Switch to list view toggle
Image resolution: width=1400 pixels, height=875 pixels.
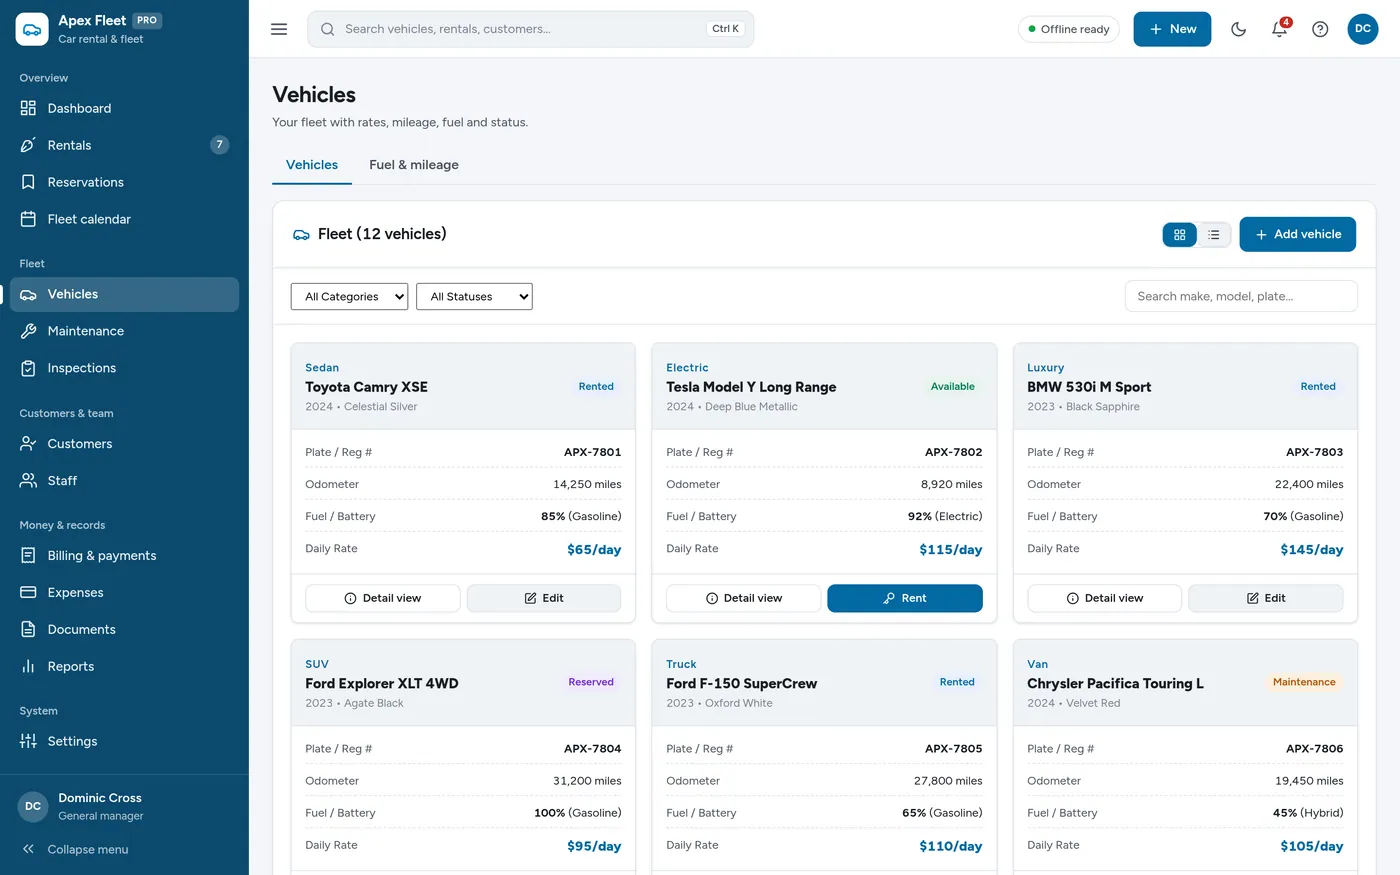[1214, 234]
